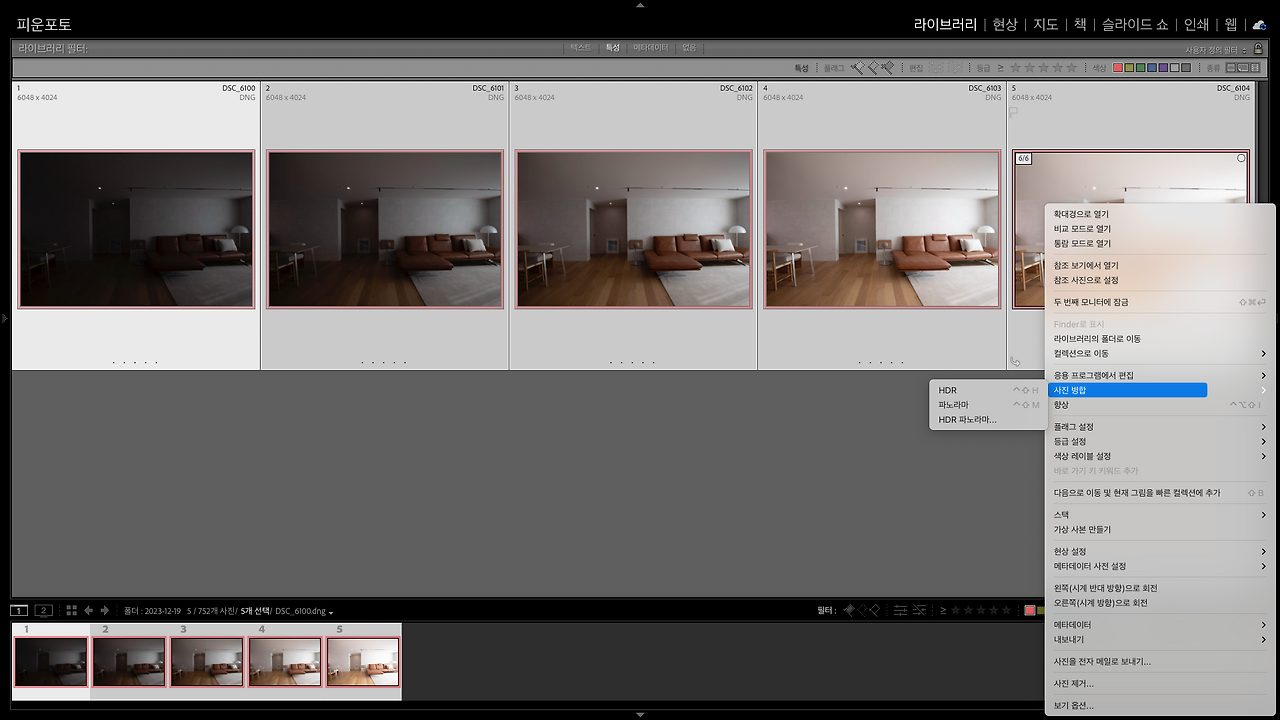Choose HDR 파노라마 from the merge submenu
Viewport: 1280px width, 720px height.
point(988,420)
